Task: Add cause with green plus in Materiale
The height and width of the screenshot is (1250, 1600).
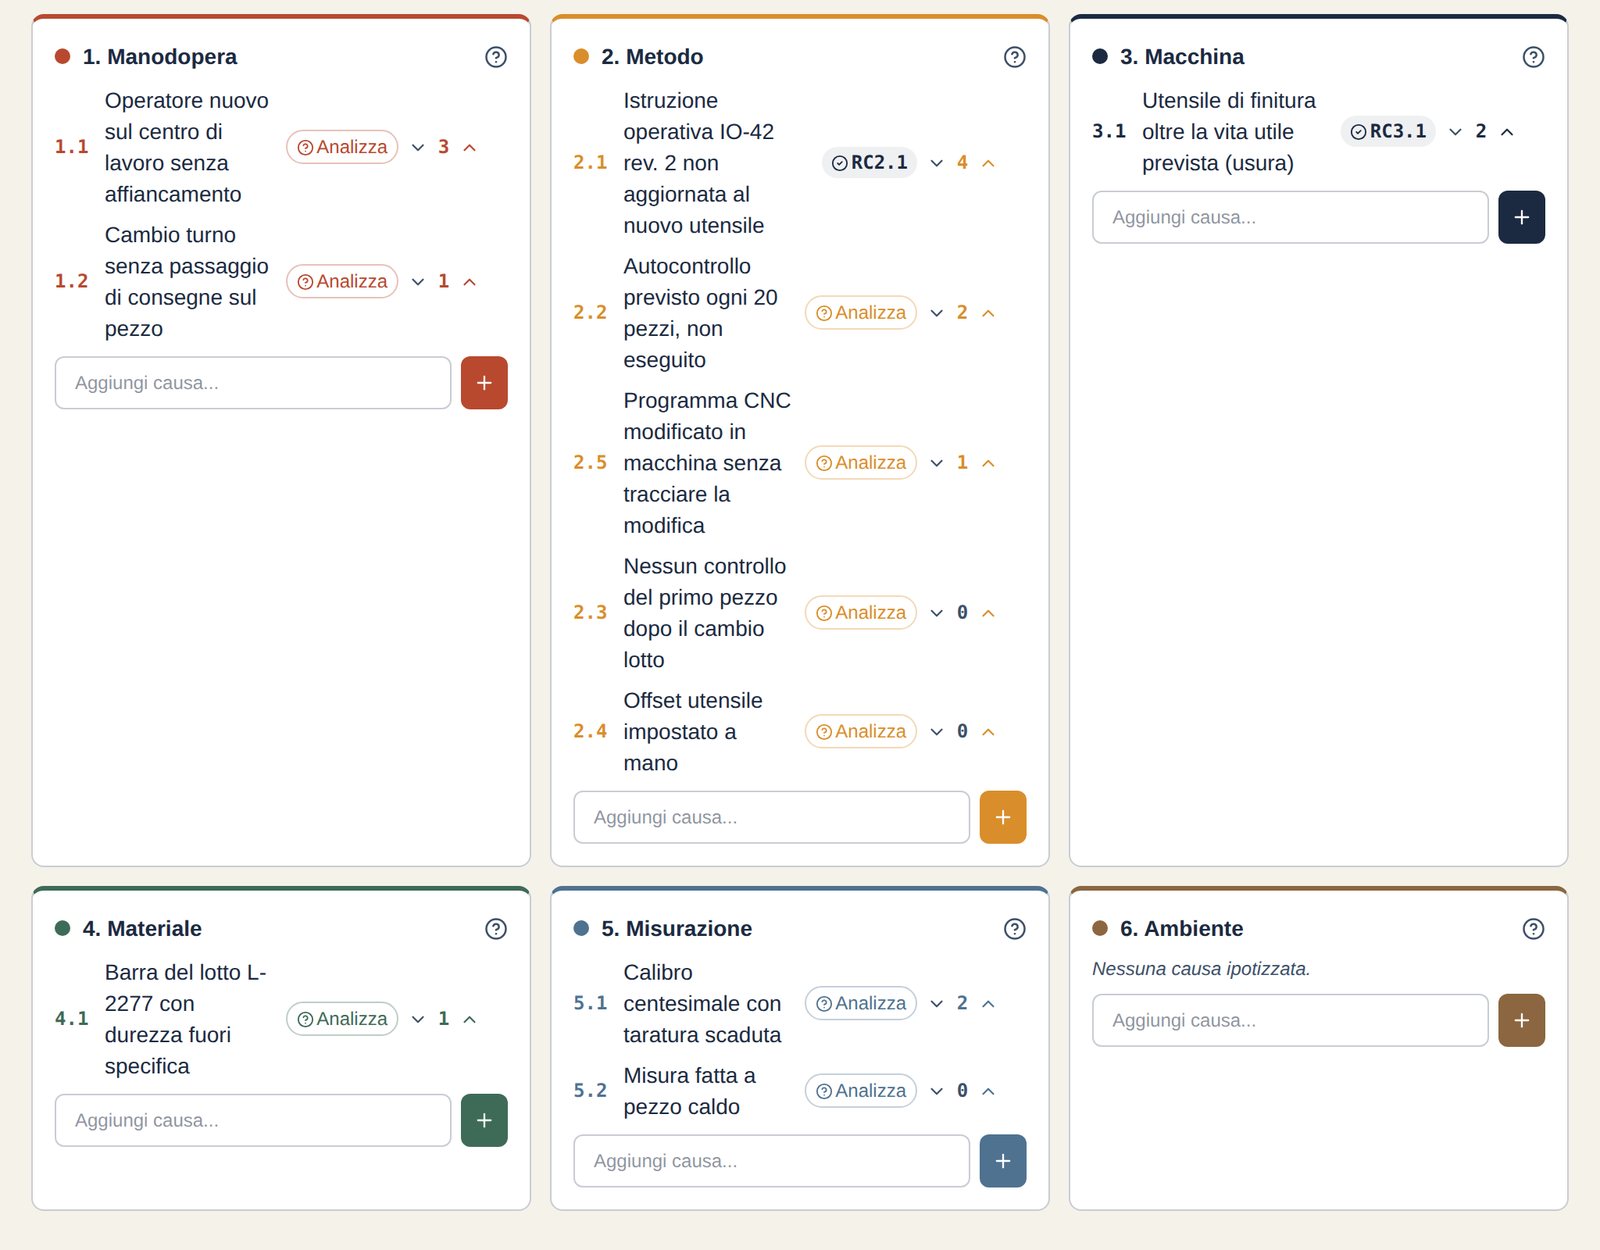Action: 484,1120
